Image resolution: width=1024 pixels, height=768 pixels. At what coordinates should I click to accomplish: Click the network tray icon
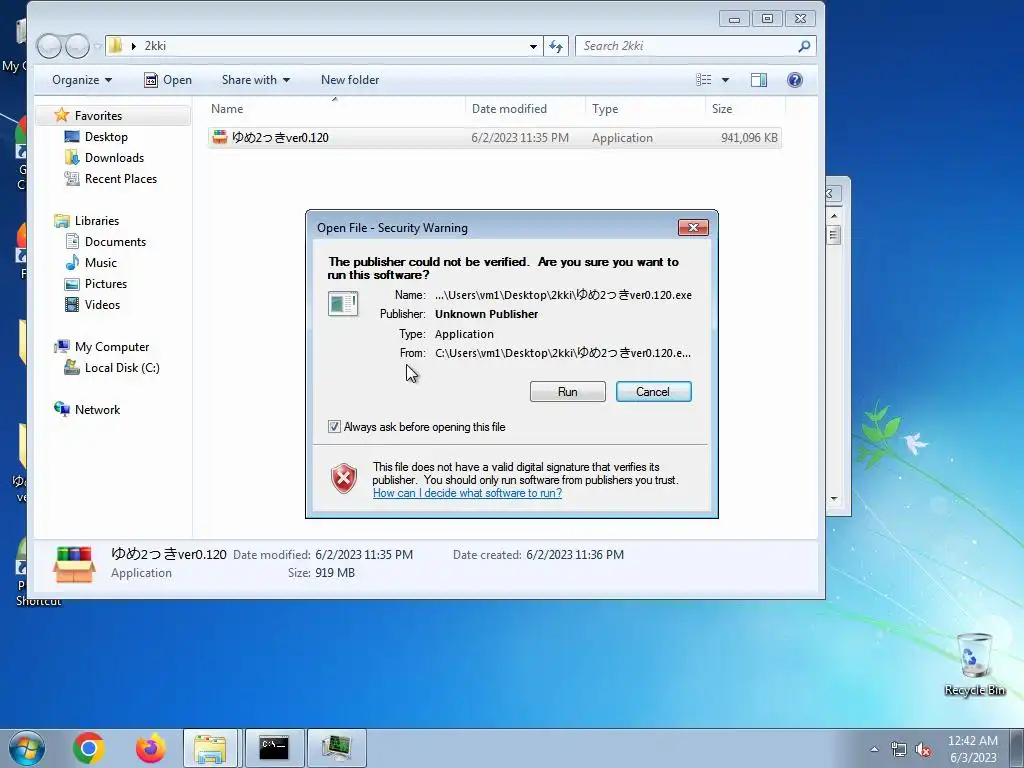tap(899, 750)
